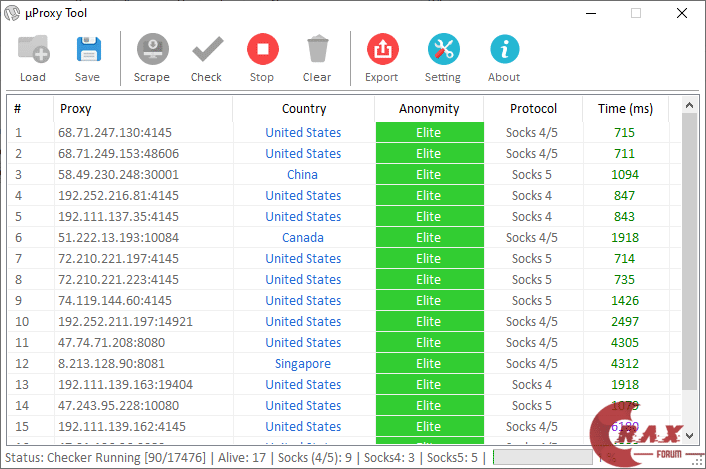Sort by the Anonymity column header
This screenshot has width=706, height=469.
[x=429, y=109]
